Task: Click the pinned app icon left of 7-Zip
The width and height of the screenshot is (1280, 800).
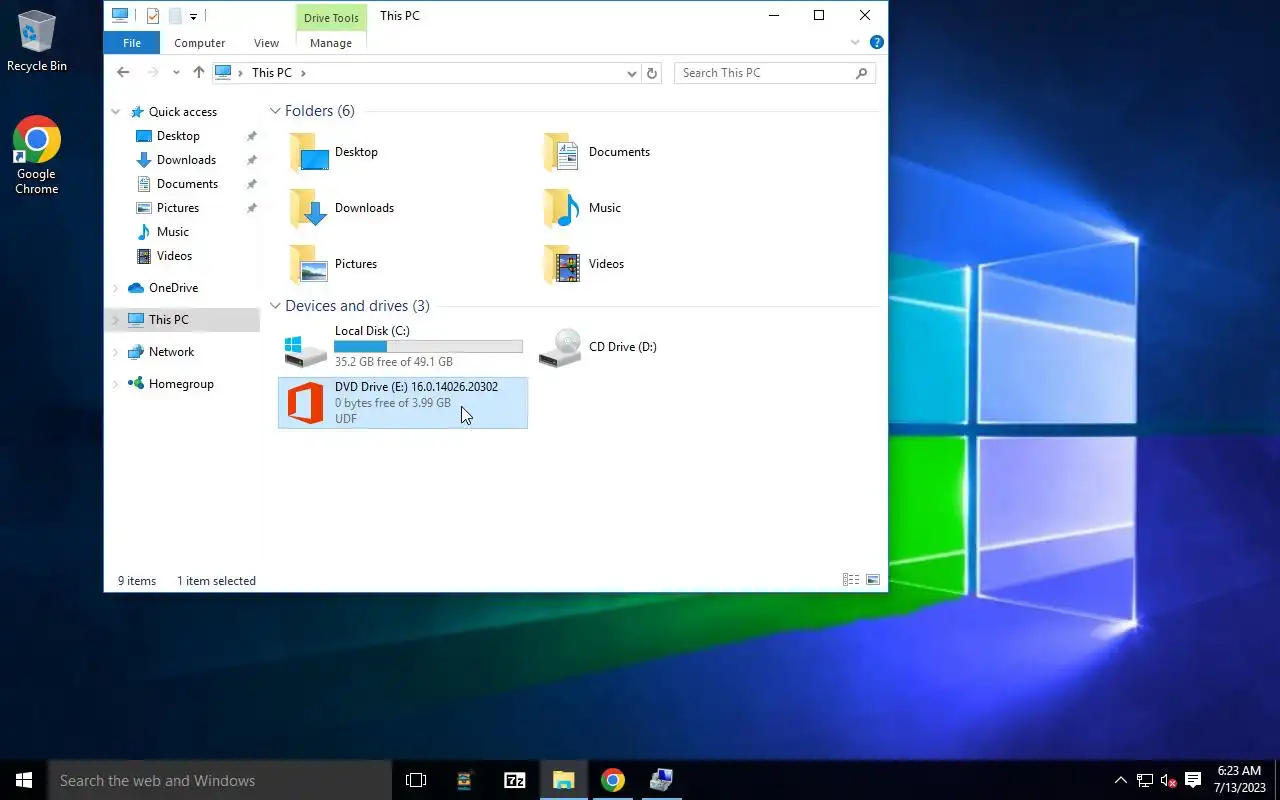Action: click(x=465, y=780)
